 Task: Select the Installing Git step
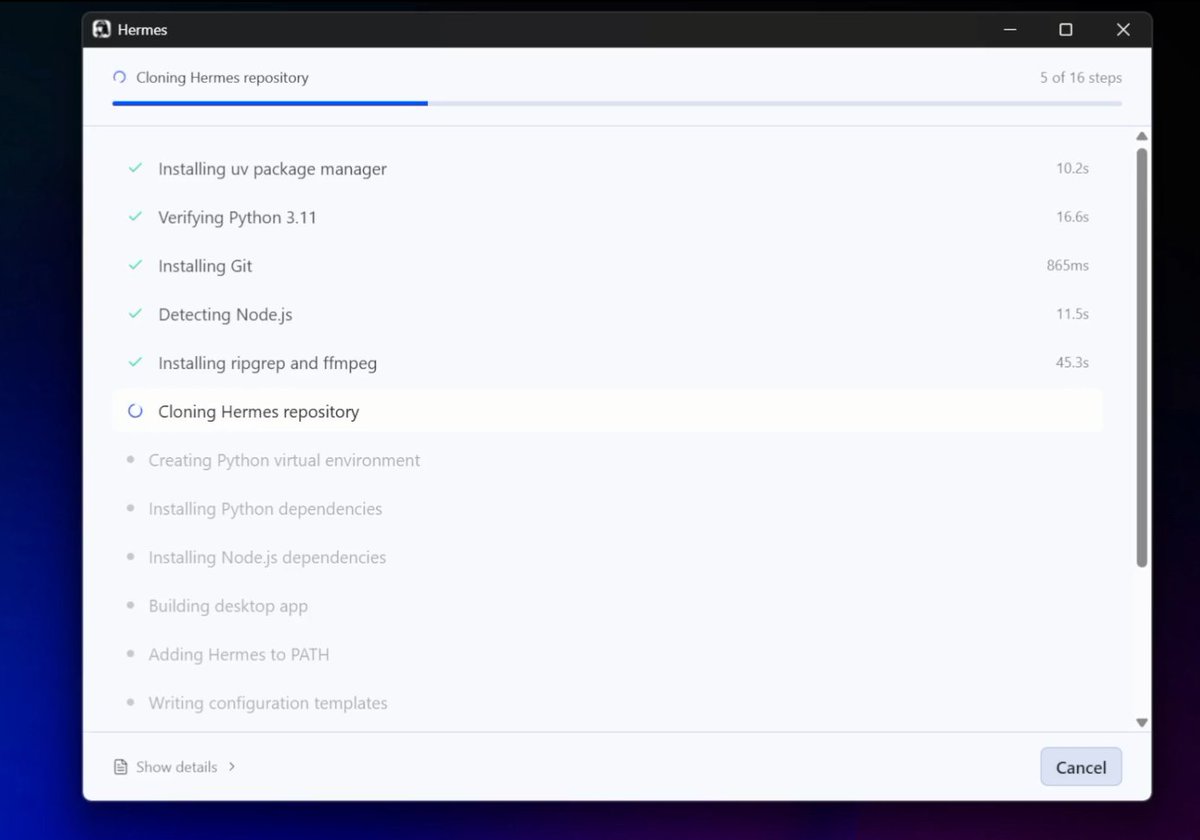click(x=205, y=266)
